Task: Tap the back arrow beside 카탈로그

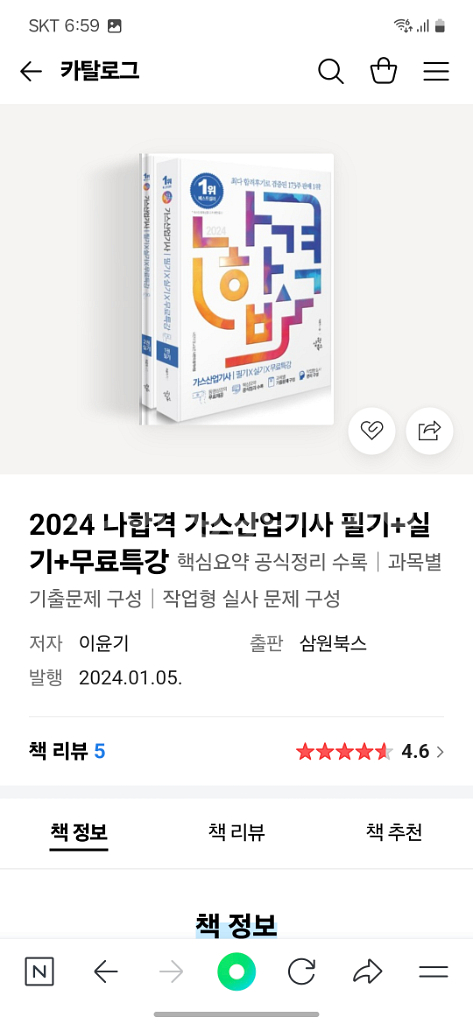Action: click(31, 71)
